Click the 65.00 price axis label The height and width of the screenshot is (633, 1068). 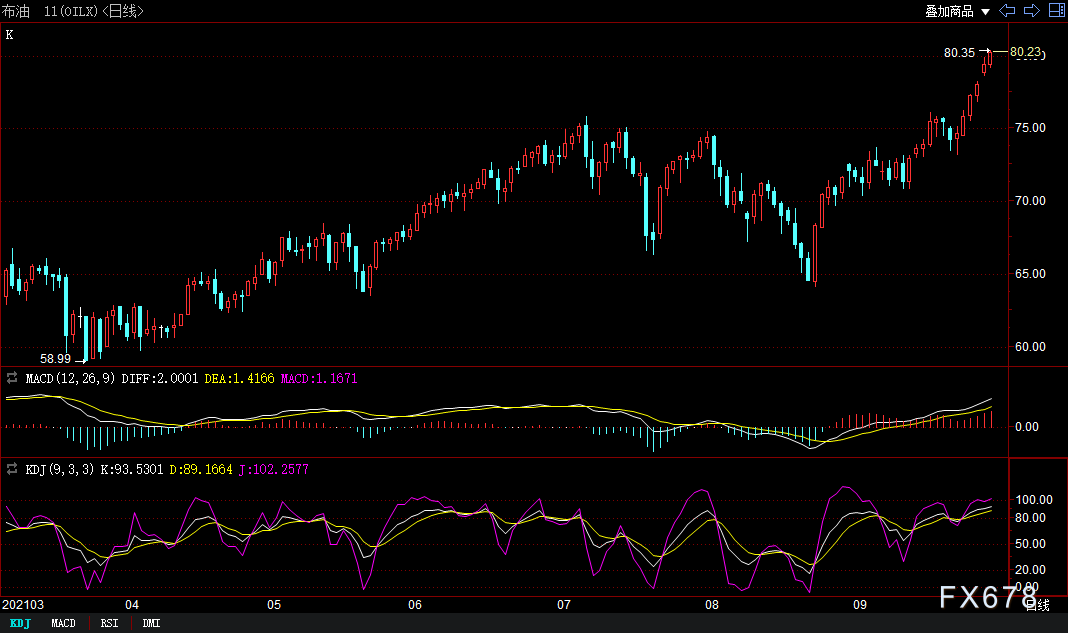1031,274
